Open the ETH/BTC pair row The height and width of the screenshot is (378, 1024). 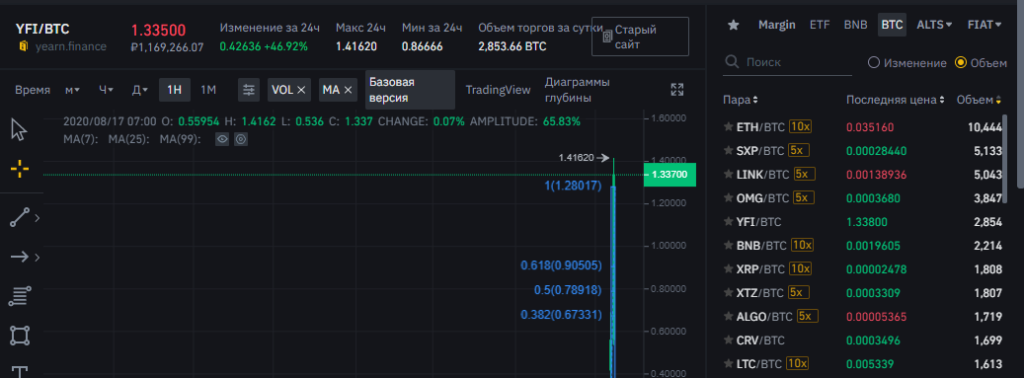pos(862,127)
